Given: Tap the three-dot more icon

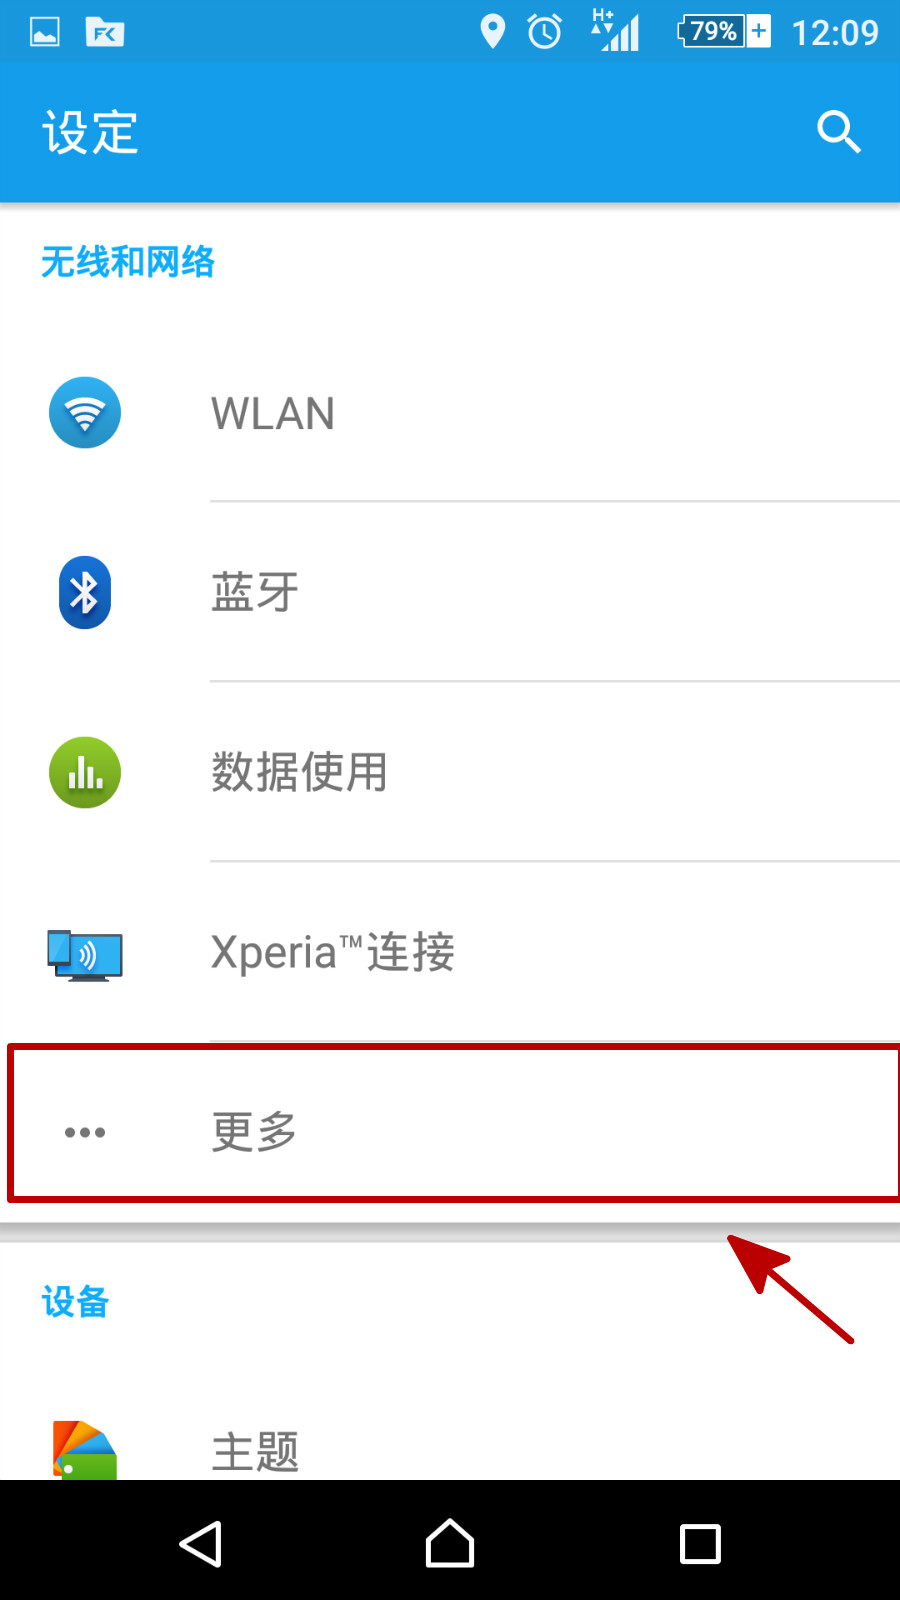Looking at the screenshot, I should coord(85,1132).
